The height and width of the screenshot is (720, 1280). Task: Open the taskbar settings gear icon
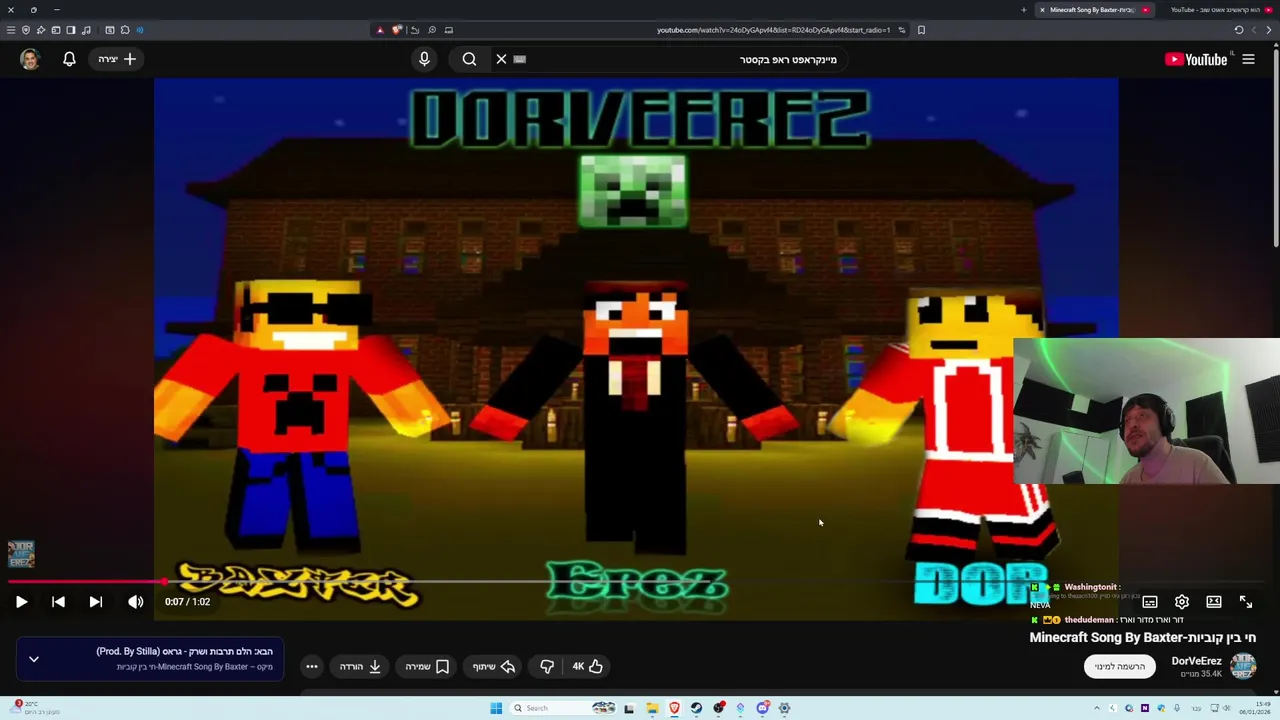[784, 708]
